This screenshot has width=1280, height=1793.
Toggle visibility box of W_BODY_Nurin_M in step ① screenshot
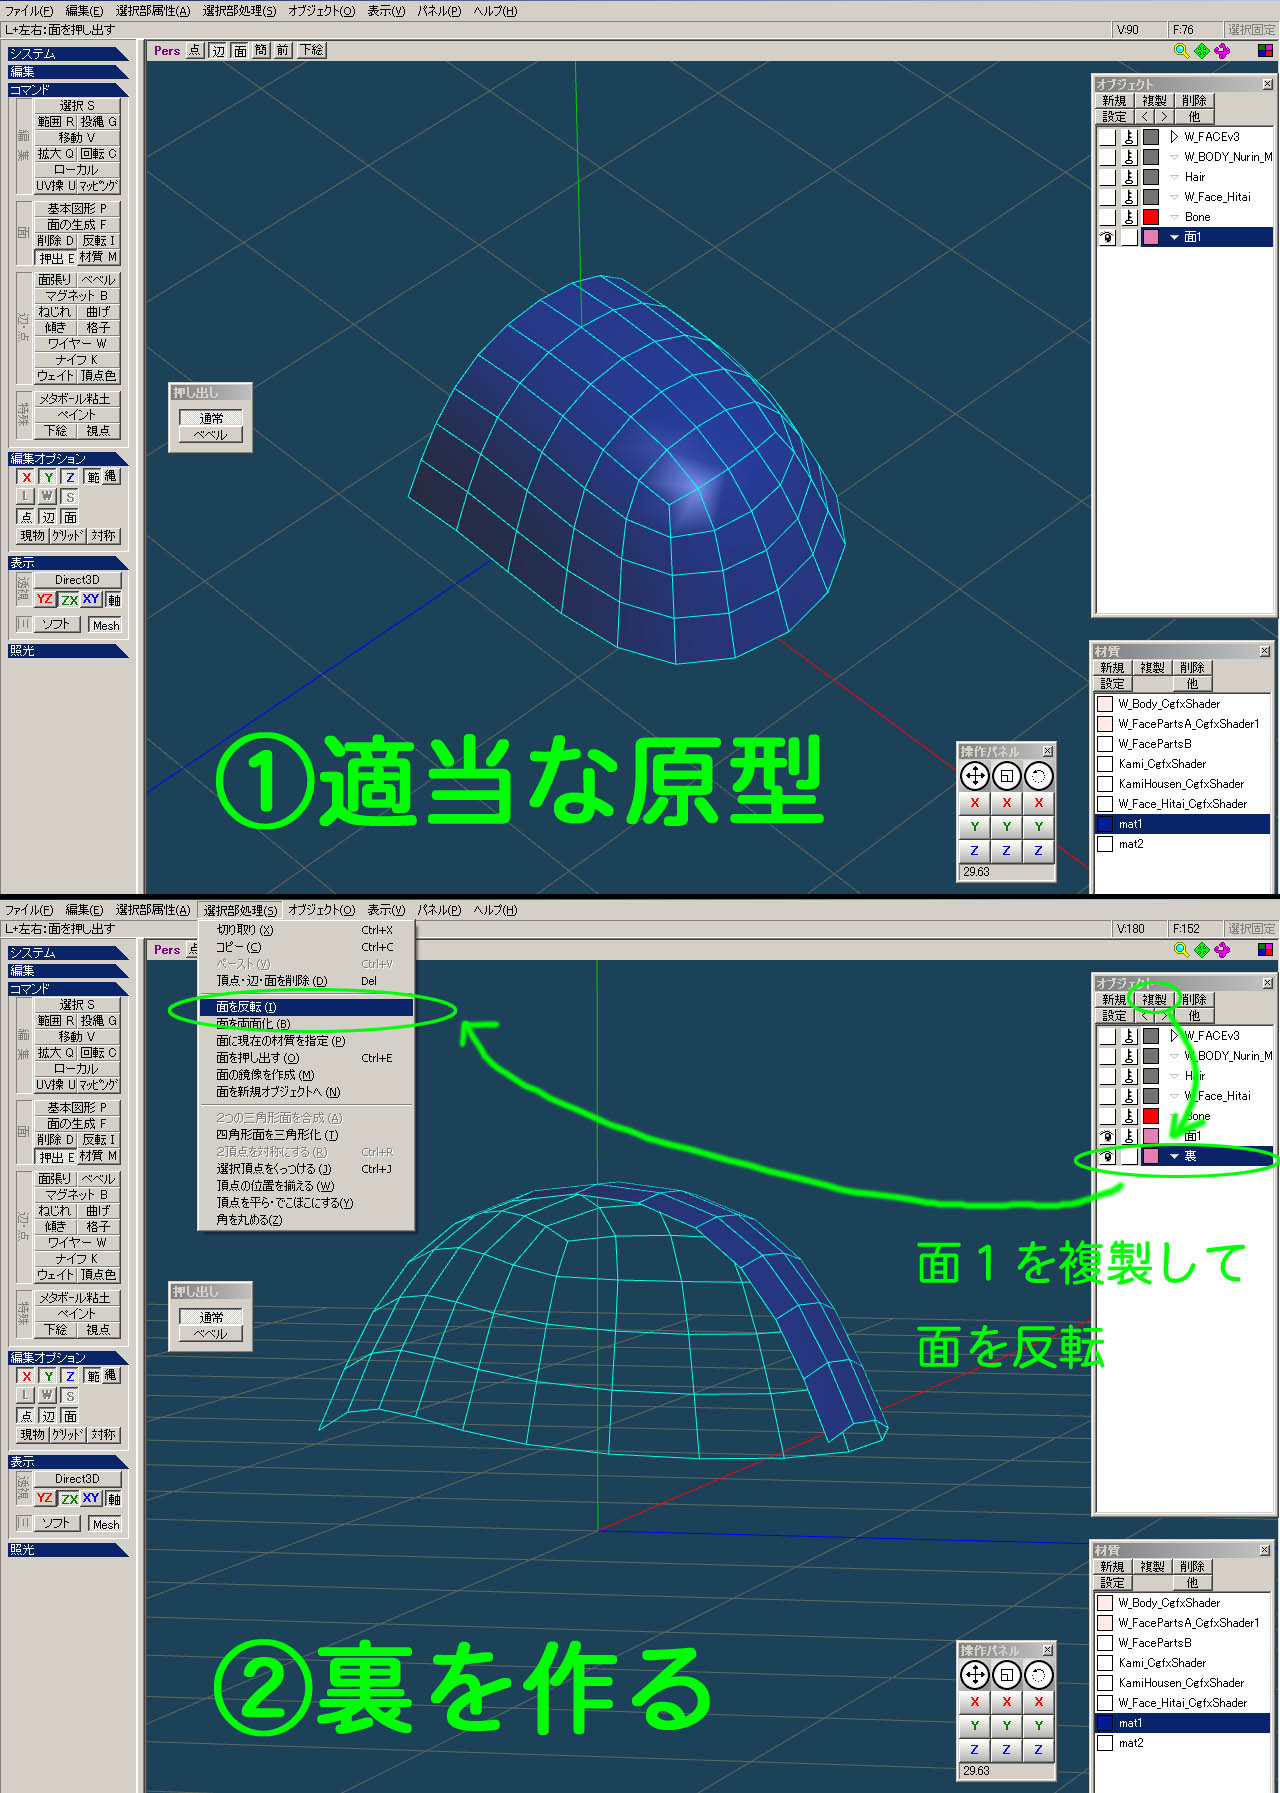[1107, 157]
